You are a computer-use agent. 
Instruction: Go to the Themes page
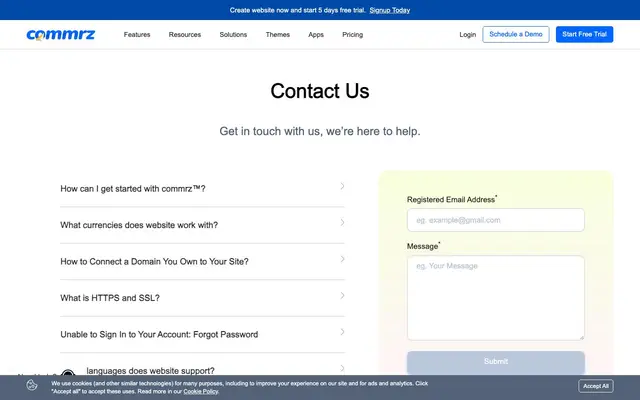click(x=278, y=35)
